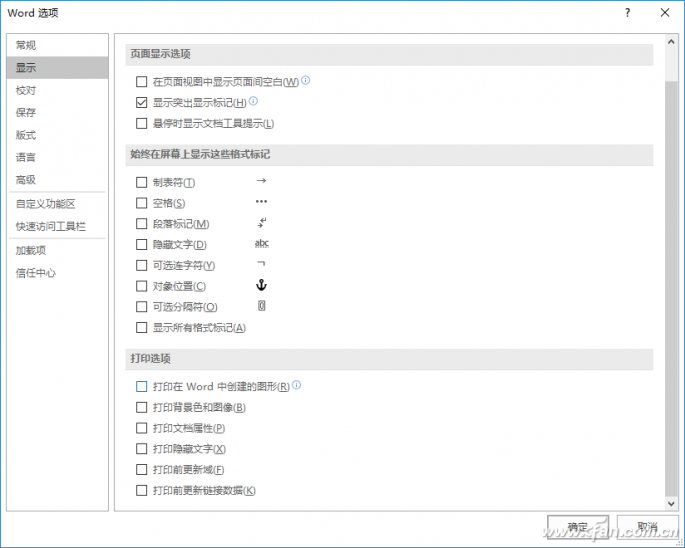
Task: Click info icon beside 在页面视图中显示页面间空白
Action: click(306, 81)
